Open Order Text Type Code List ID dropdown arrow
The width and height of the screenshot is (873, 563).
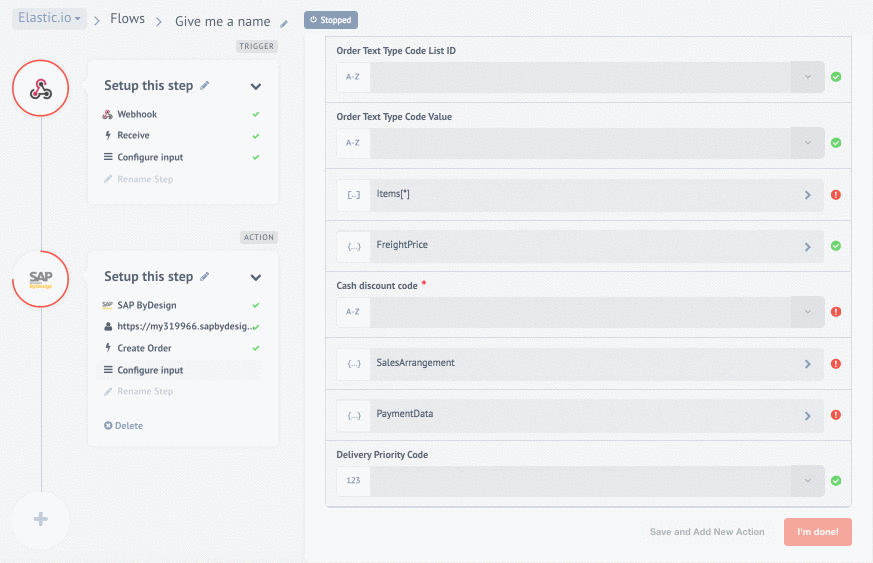tap(808, 77)
